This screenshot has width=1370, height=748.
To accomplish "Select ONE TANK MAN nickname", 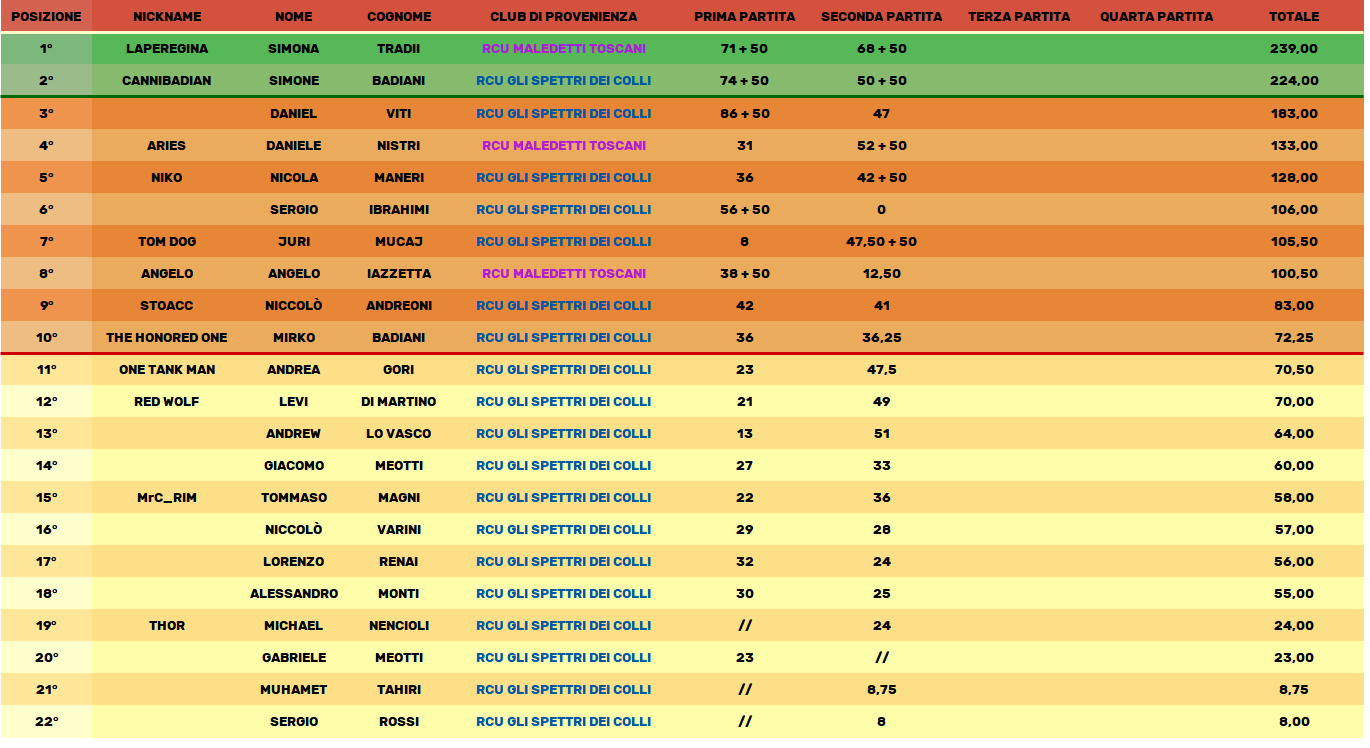I will coord(167,370).
